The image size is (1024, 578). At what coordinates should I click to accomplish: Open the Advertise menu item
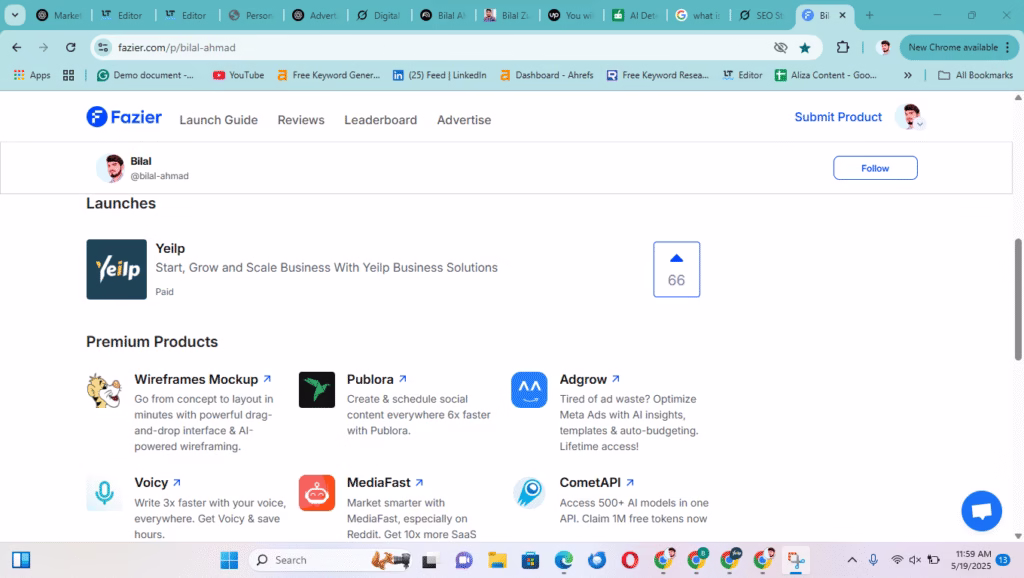click(464, 120)
